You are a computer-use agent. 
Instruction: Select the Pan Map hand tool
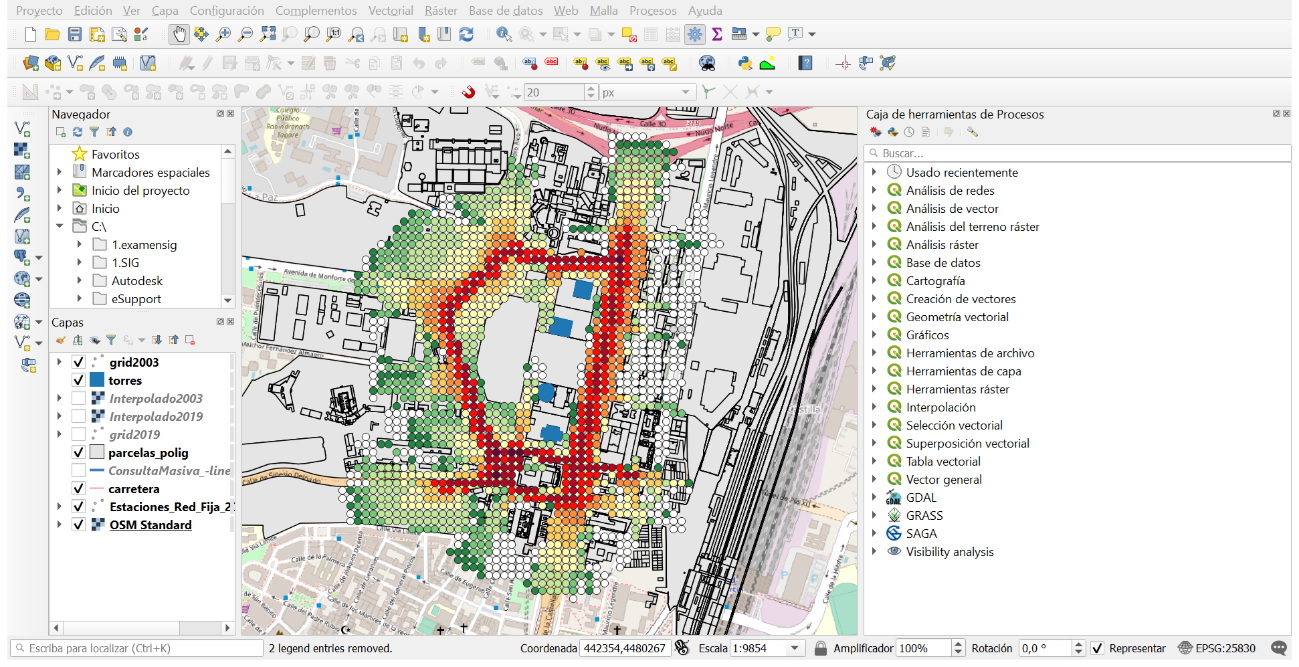(179, 34)
